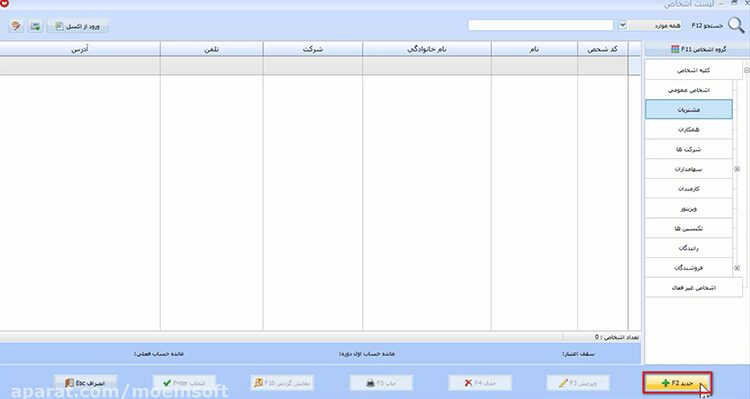Viewport: 750px width, 399px height.
Task: Click the green-arrow icon beside ورود از اکسل
Action: 35,26
